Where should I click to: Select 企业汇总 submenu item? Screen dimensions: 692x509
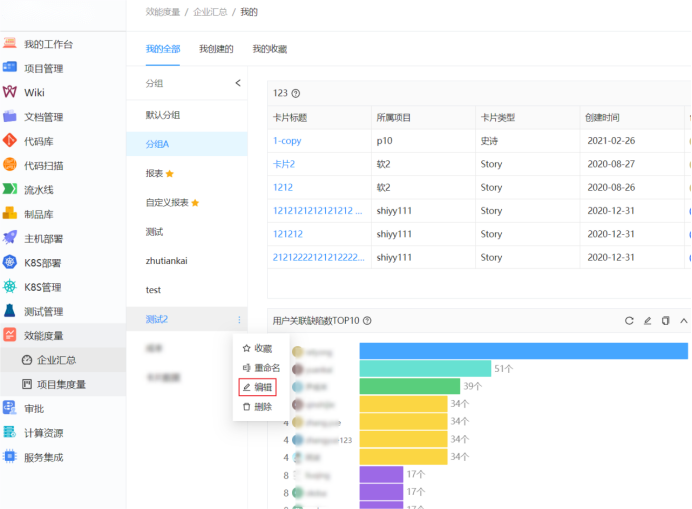coord(56,360)
